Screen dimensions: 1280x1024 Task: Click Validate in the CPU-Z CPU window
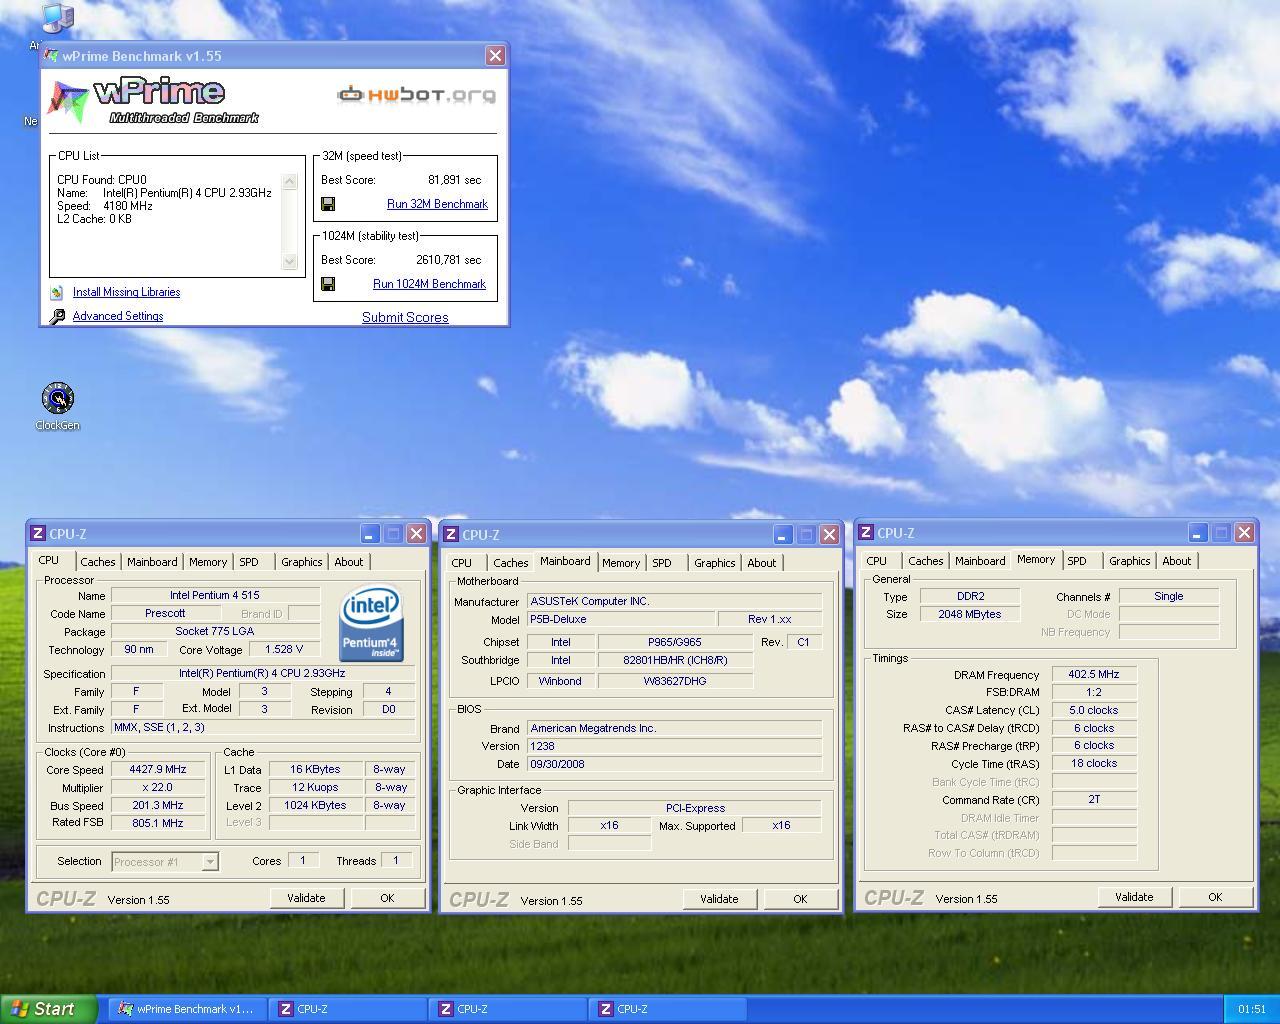[306, 898]
